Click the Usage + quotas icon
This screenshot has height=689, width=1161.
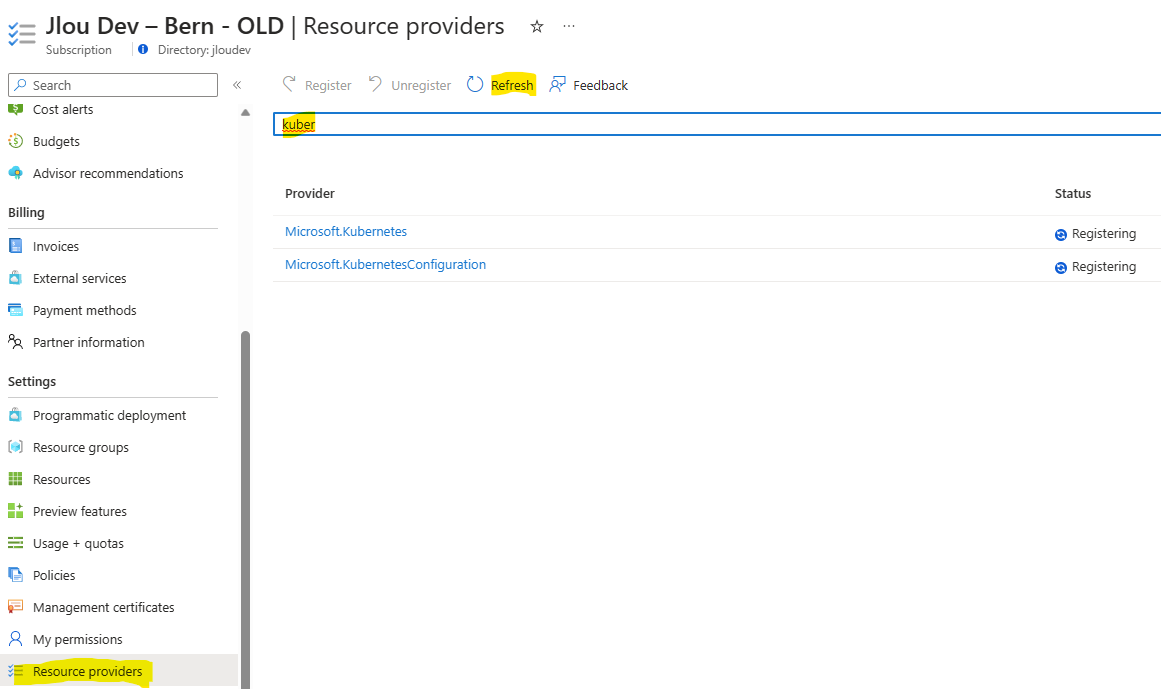16,542
